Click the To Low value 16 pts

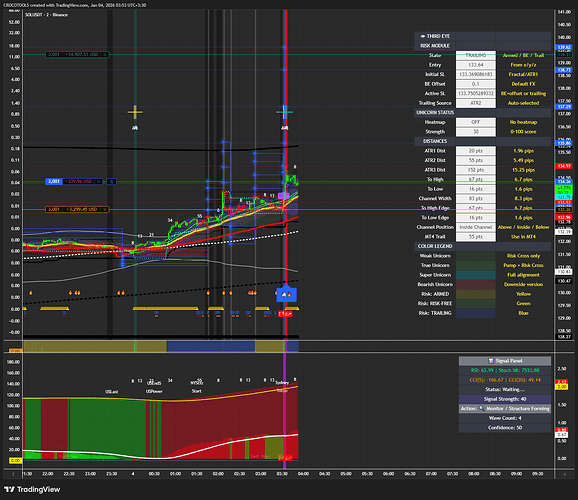(476, 189)
